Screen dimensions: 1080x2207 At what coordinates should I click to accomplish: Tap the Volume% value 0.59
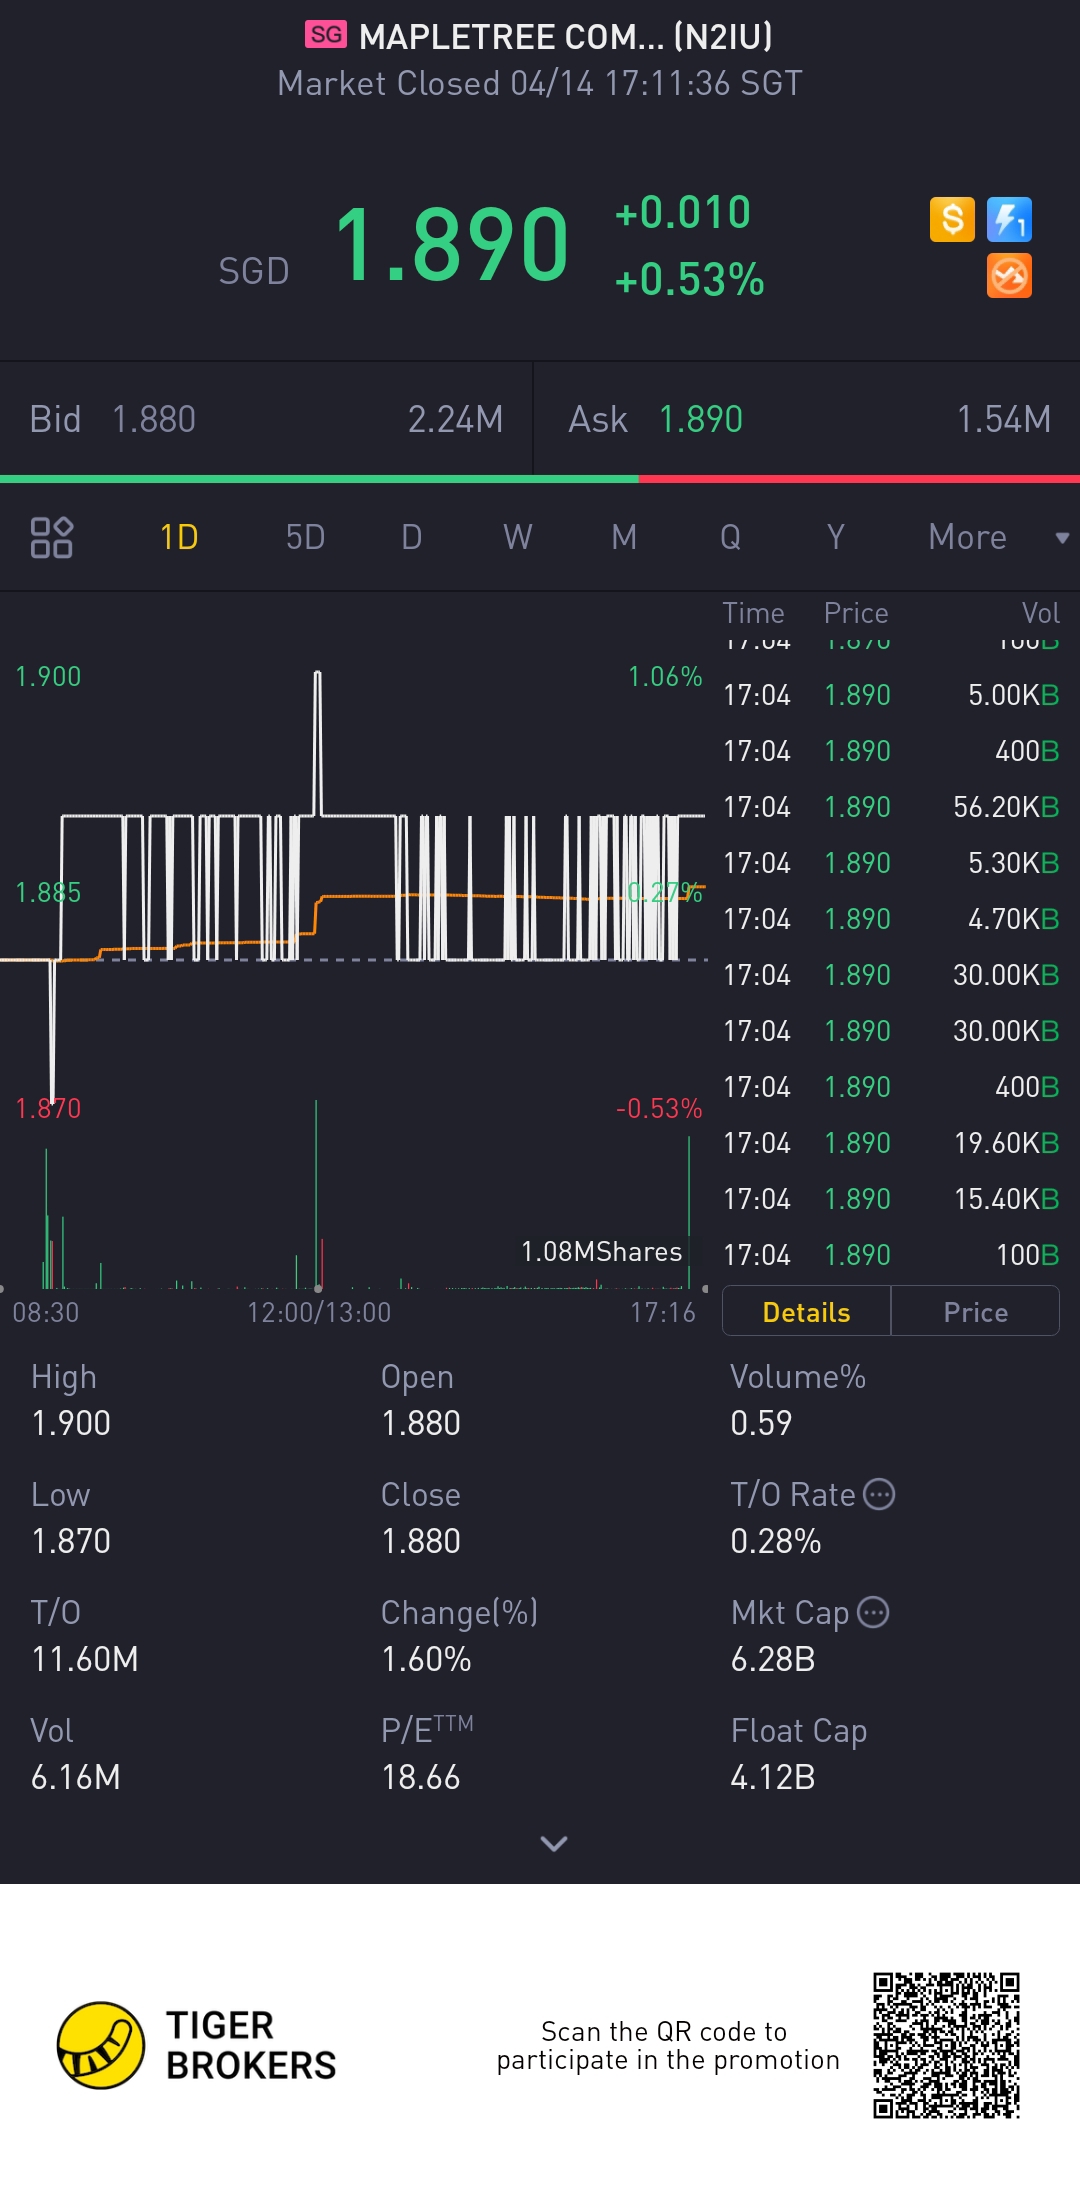pyautogui.click(x=761, y=1423)
